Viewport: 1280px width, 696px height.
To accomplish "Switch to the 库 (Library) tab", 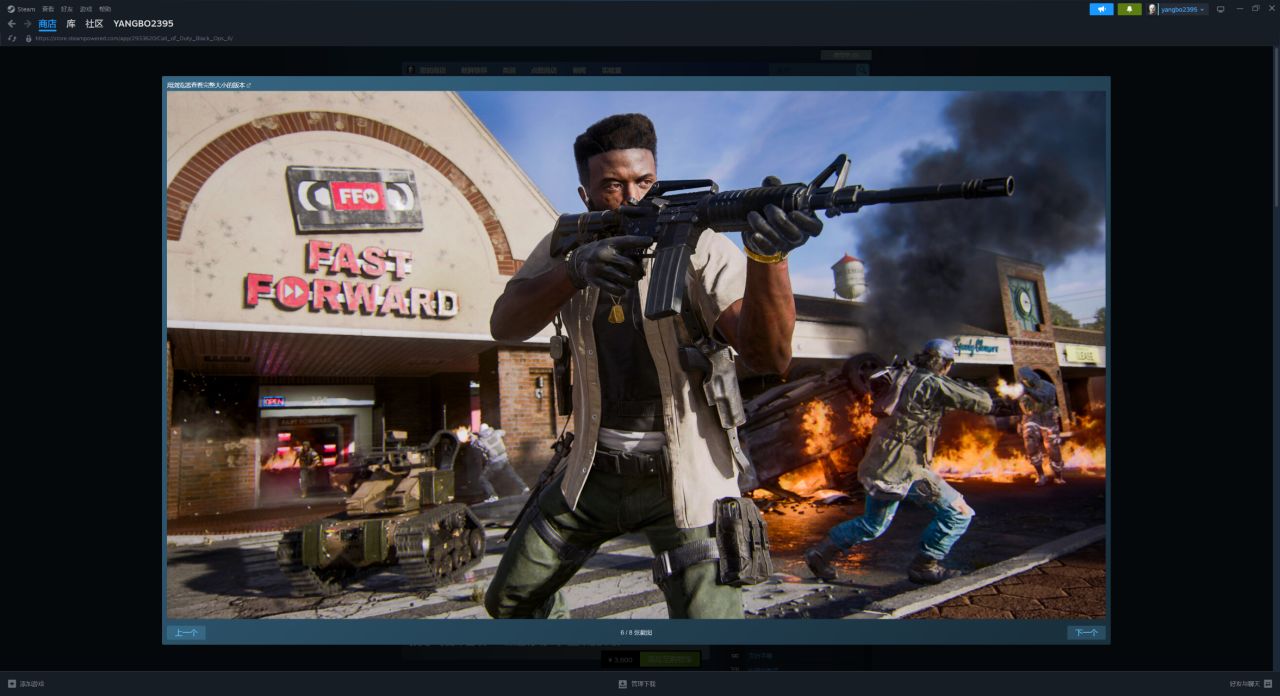I will click(71, 23).
